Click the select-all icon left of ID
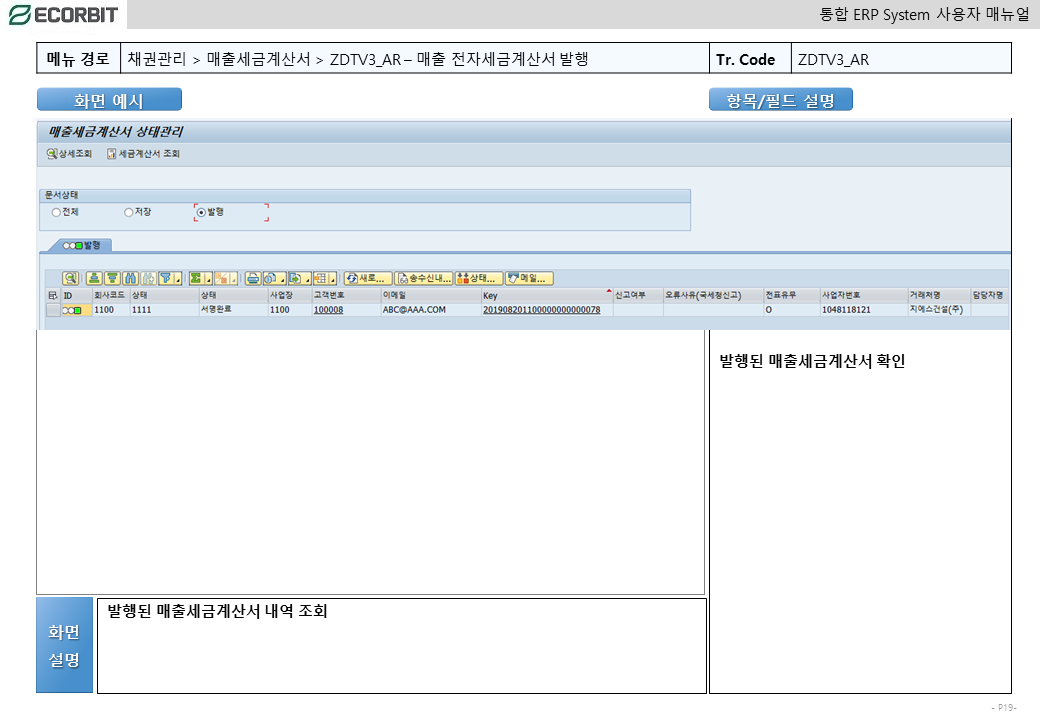Viewport: 1040px width, 720px height. click(x=53, y=296)
